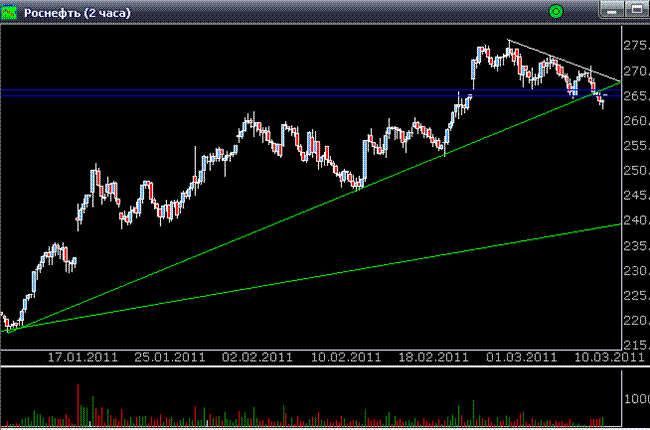Click the 18.02.2011 date label

click(434, 357)
